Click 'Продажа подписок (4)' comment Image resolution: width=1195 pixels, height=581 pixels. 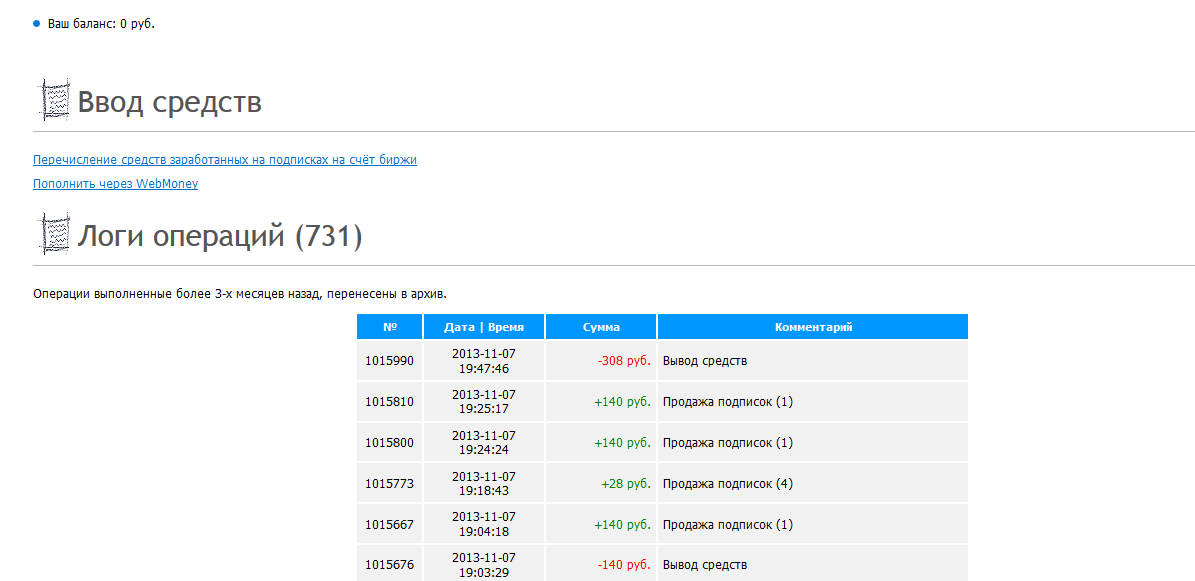(728, 483)
